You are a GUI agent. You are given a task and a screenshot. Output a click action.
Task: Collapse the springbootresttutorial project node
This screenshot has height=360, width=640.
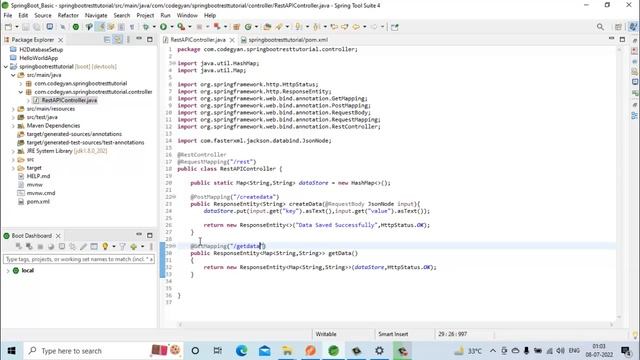[6, 67]
